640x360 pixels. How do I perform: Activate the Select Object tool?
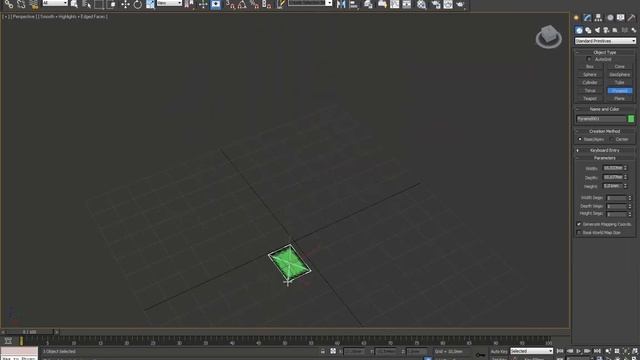point(74,4)
